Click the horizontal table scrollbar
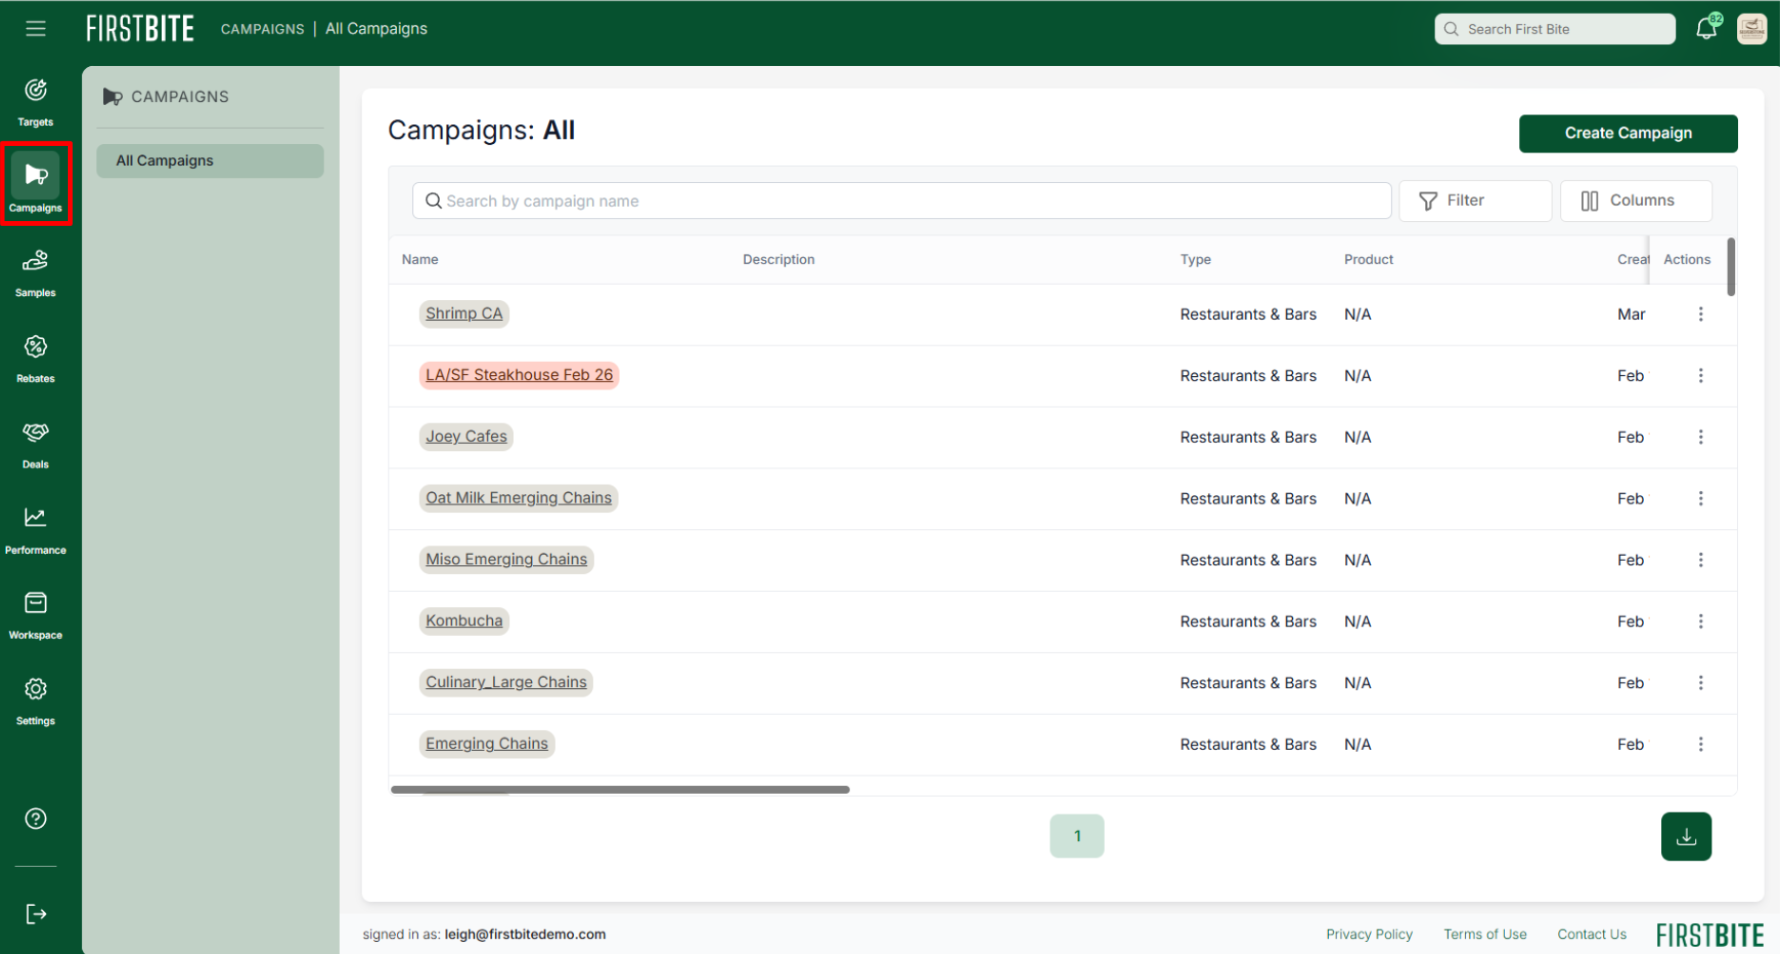Viewport: 1780px width, 954px height. point(620,790)
